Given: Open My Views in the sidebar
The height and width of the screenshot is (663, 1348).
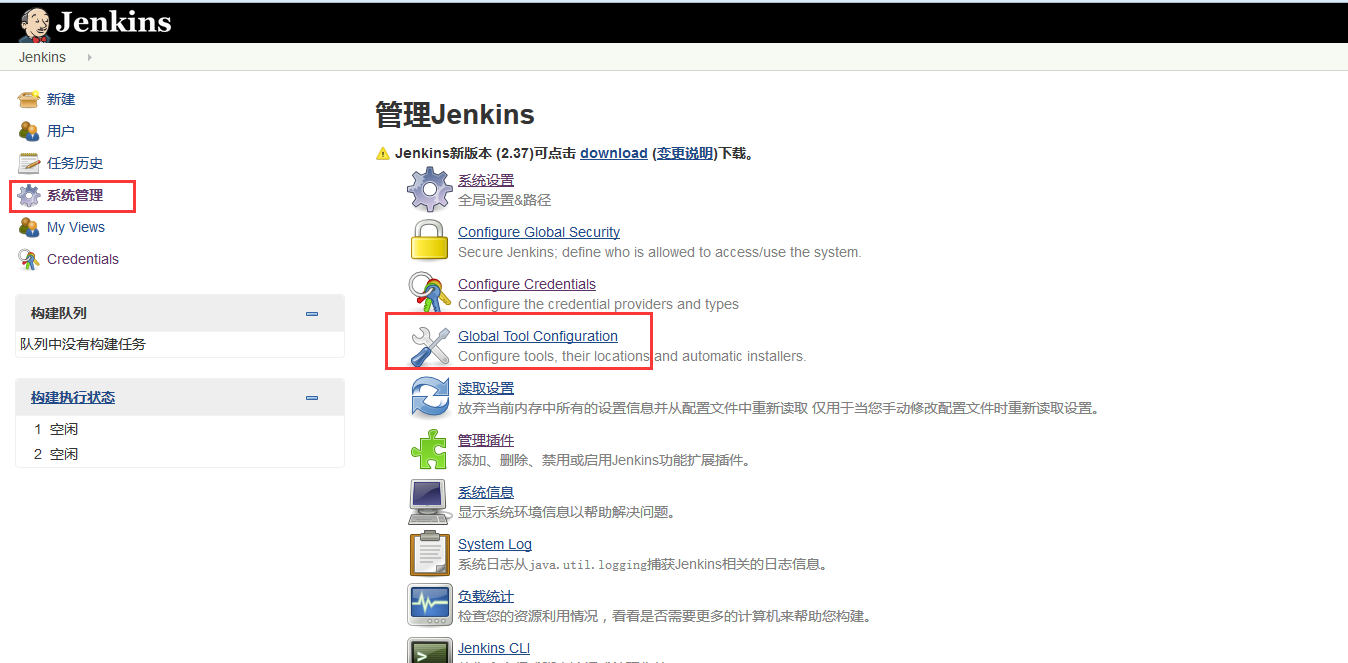Looking at the screenshot, I should [x=76, y=227].
